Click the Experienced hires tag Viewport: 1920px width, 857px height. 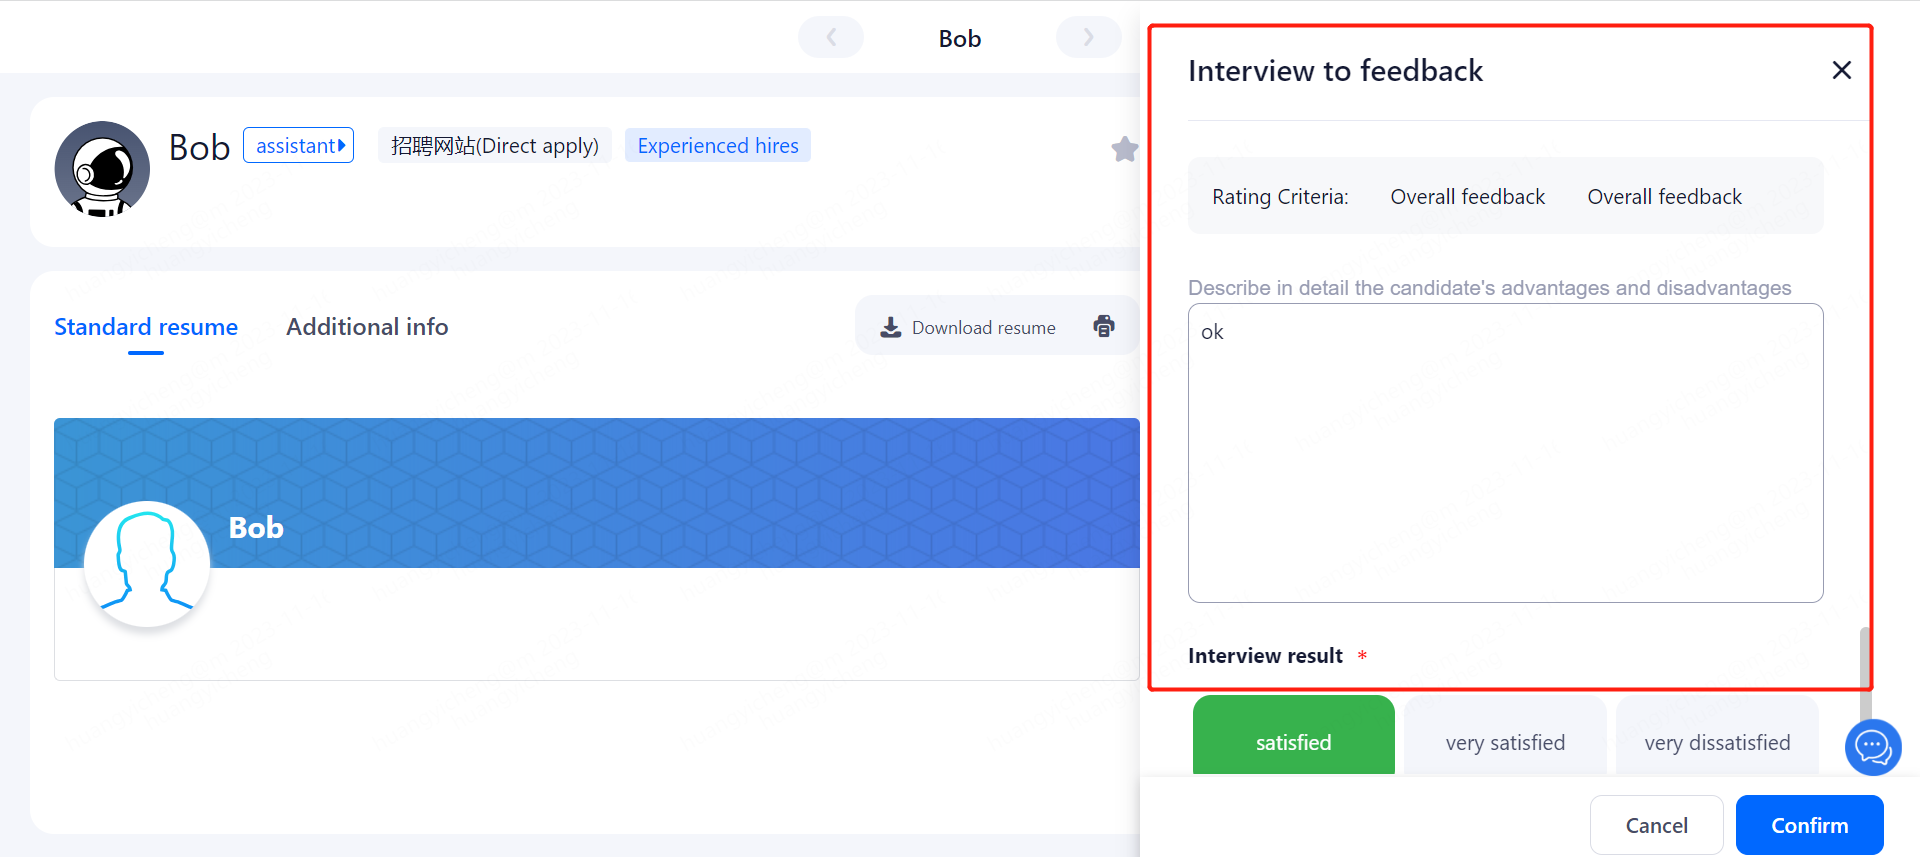tap(717, 146)
